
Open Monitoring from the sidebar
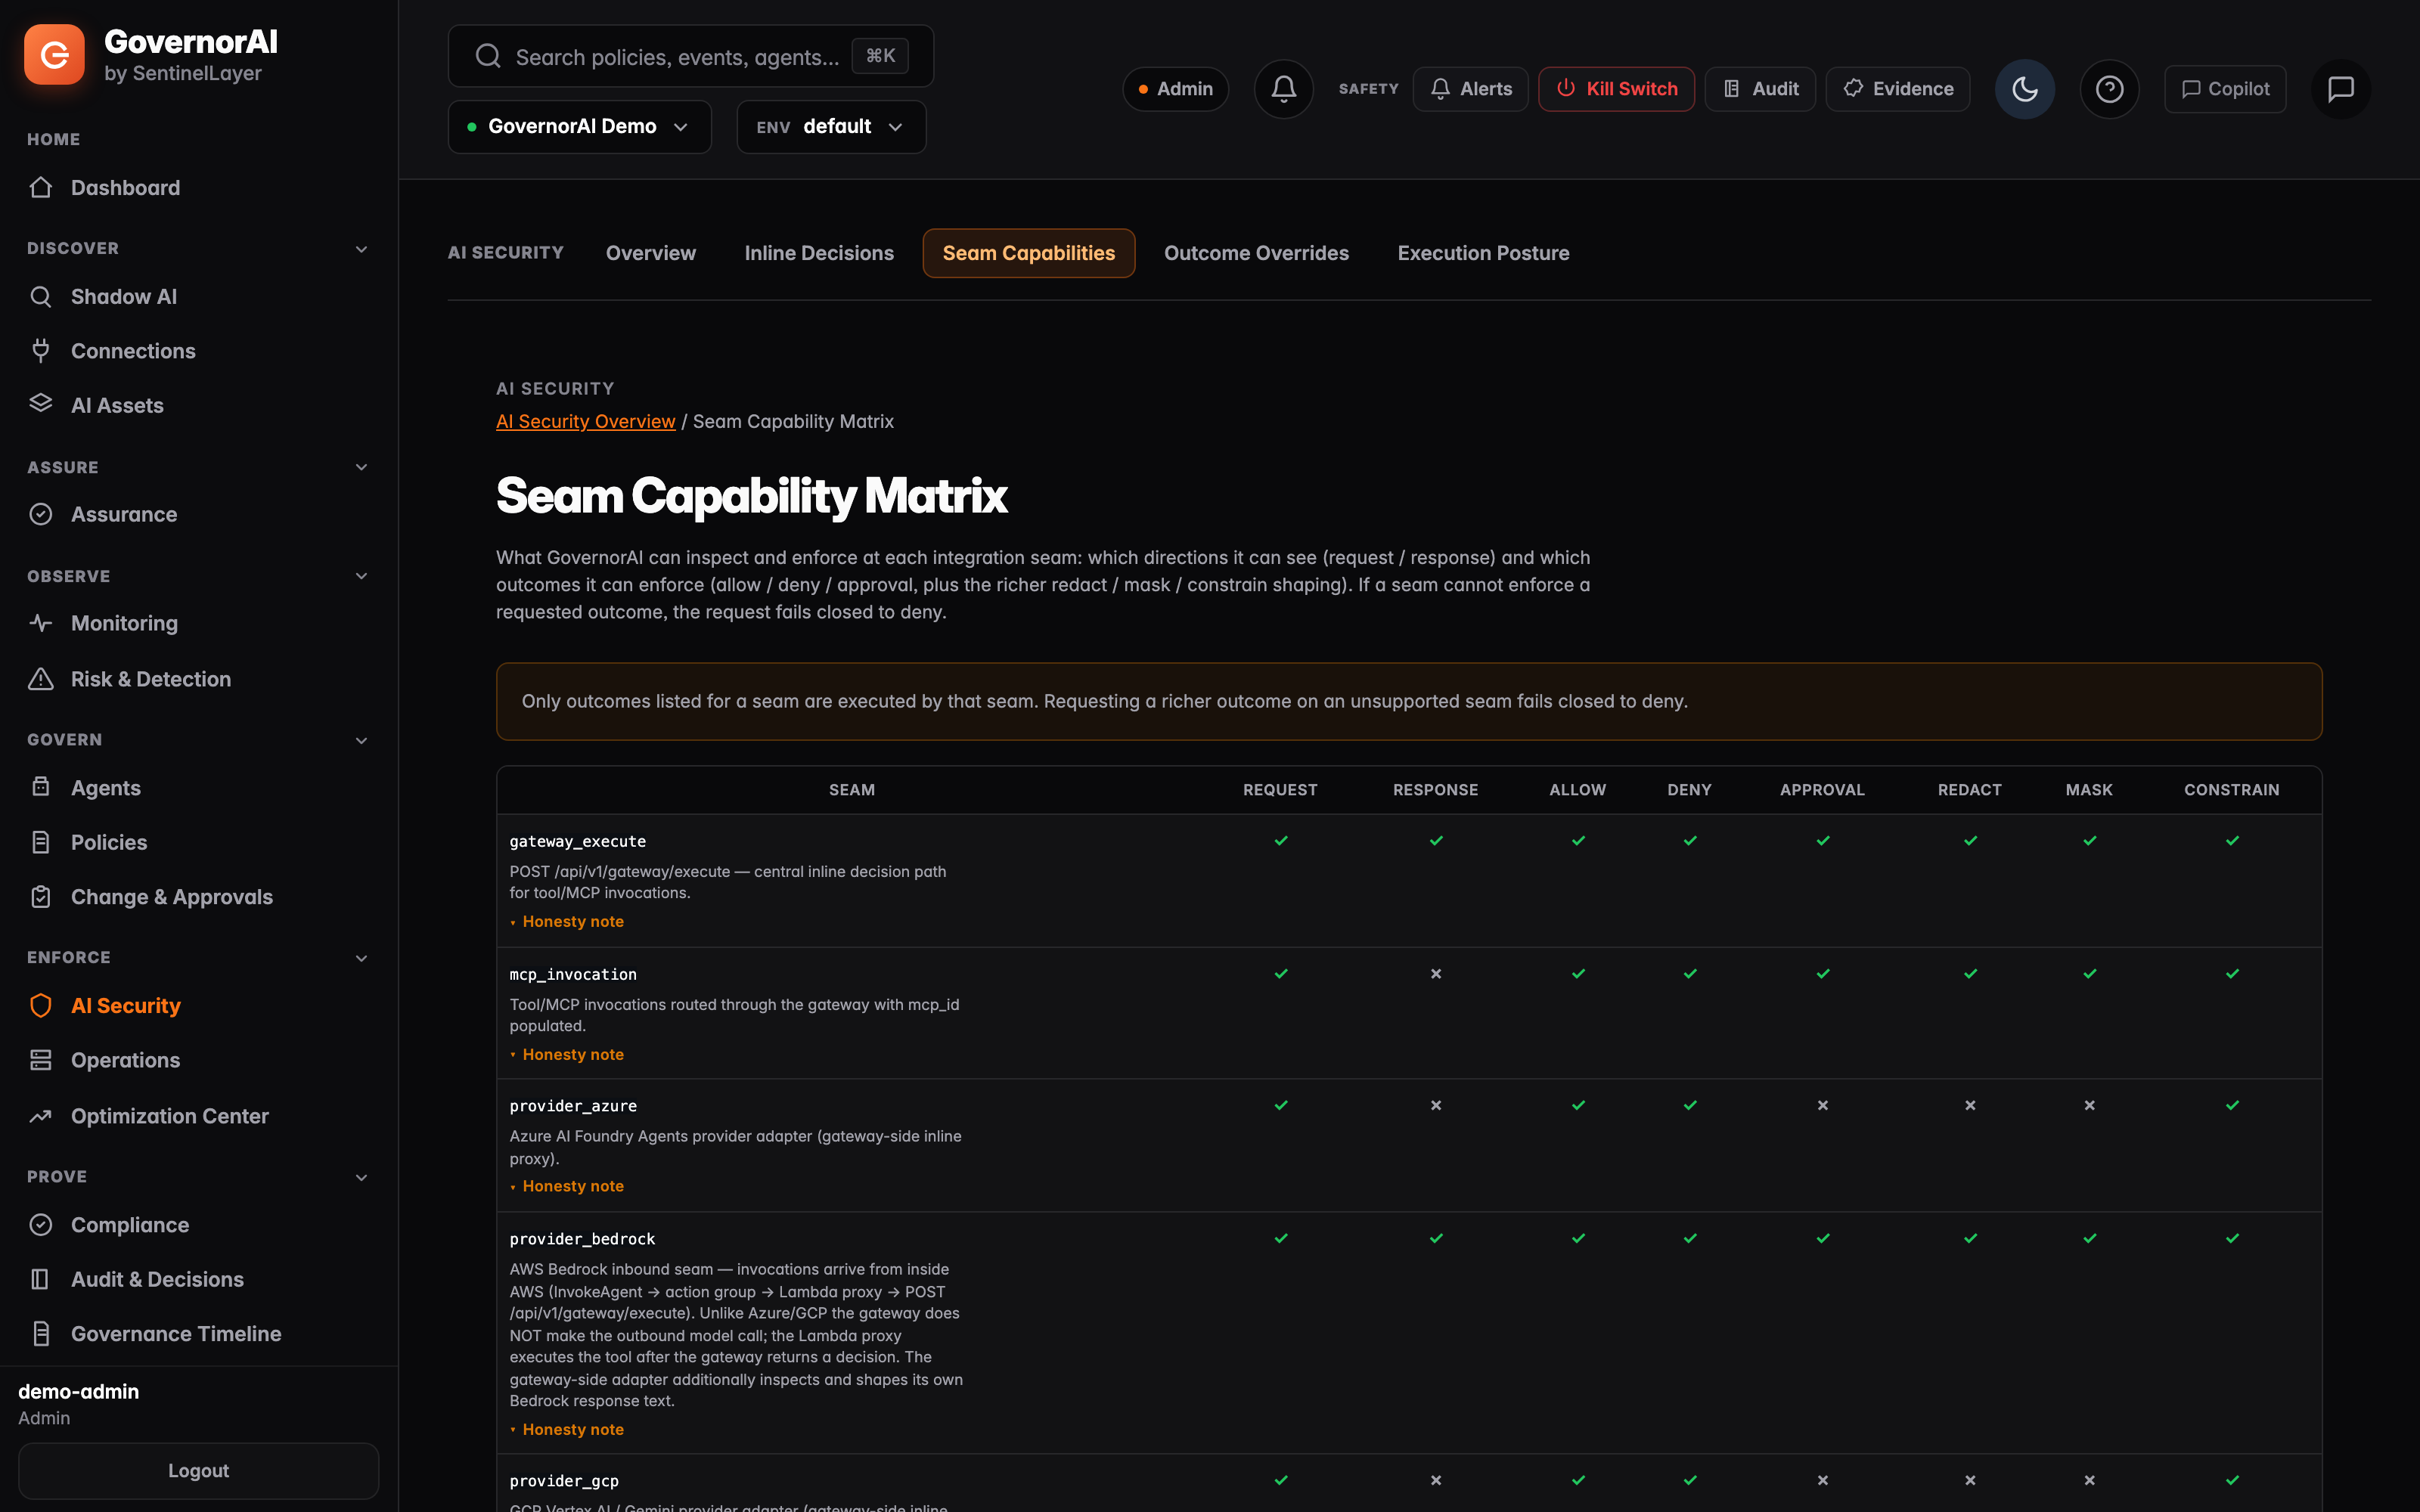point(124,623)
